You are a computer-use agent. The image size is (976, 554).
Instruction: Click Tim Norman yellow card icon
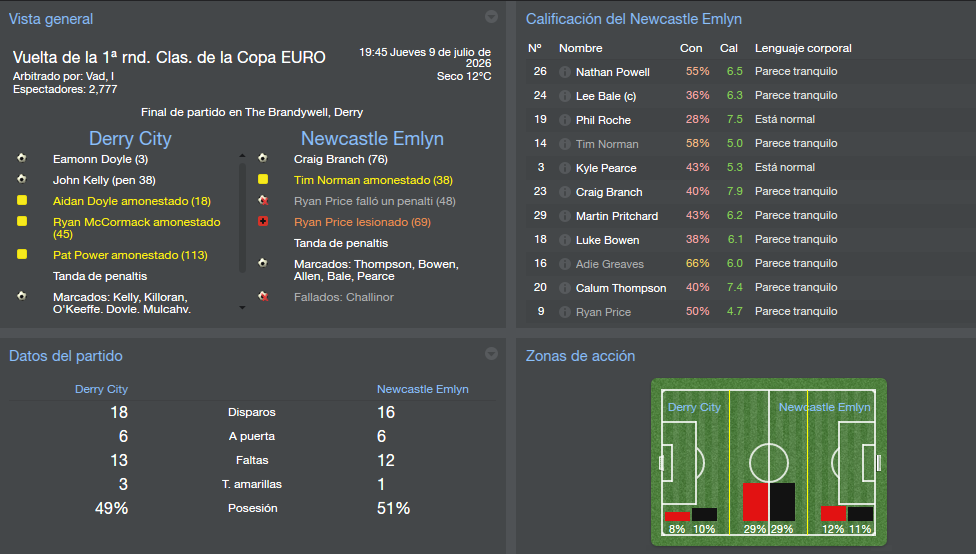point(263,180)
